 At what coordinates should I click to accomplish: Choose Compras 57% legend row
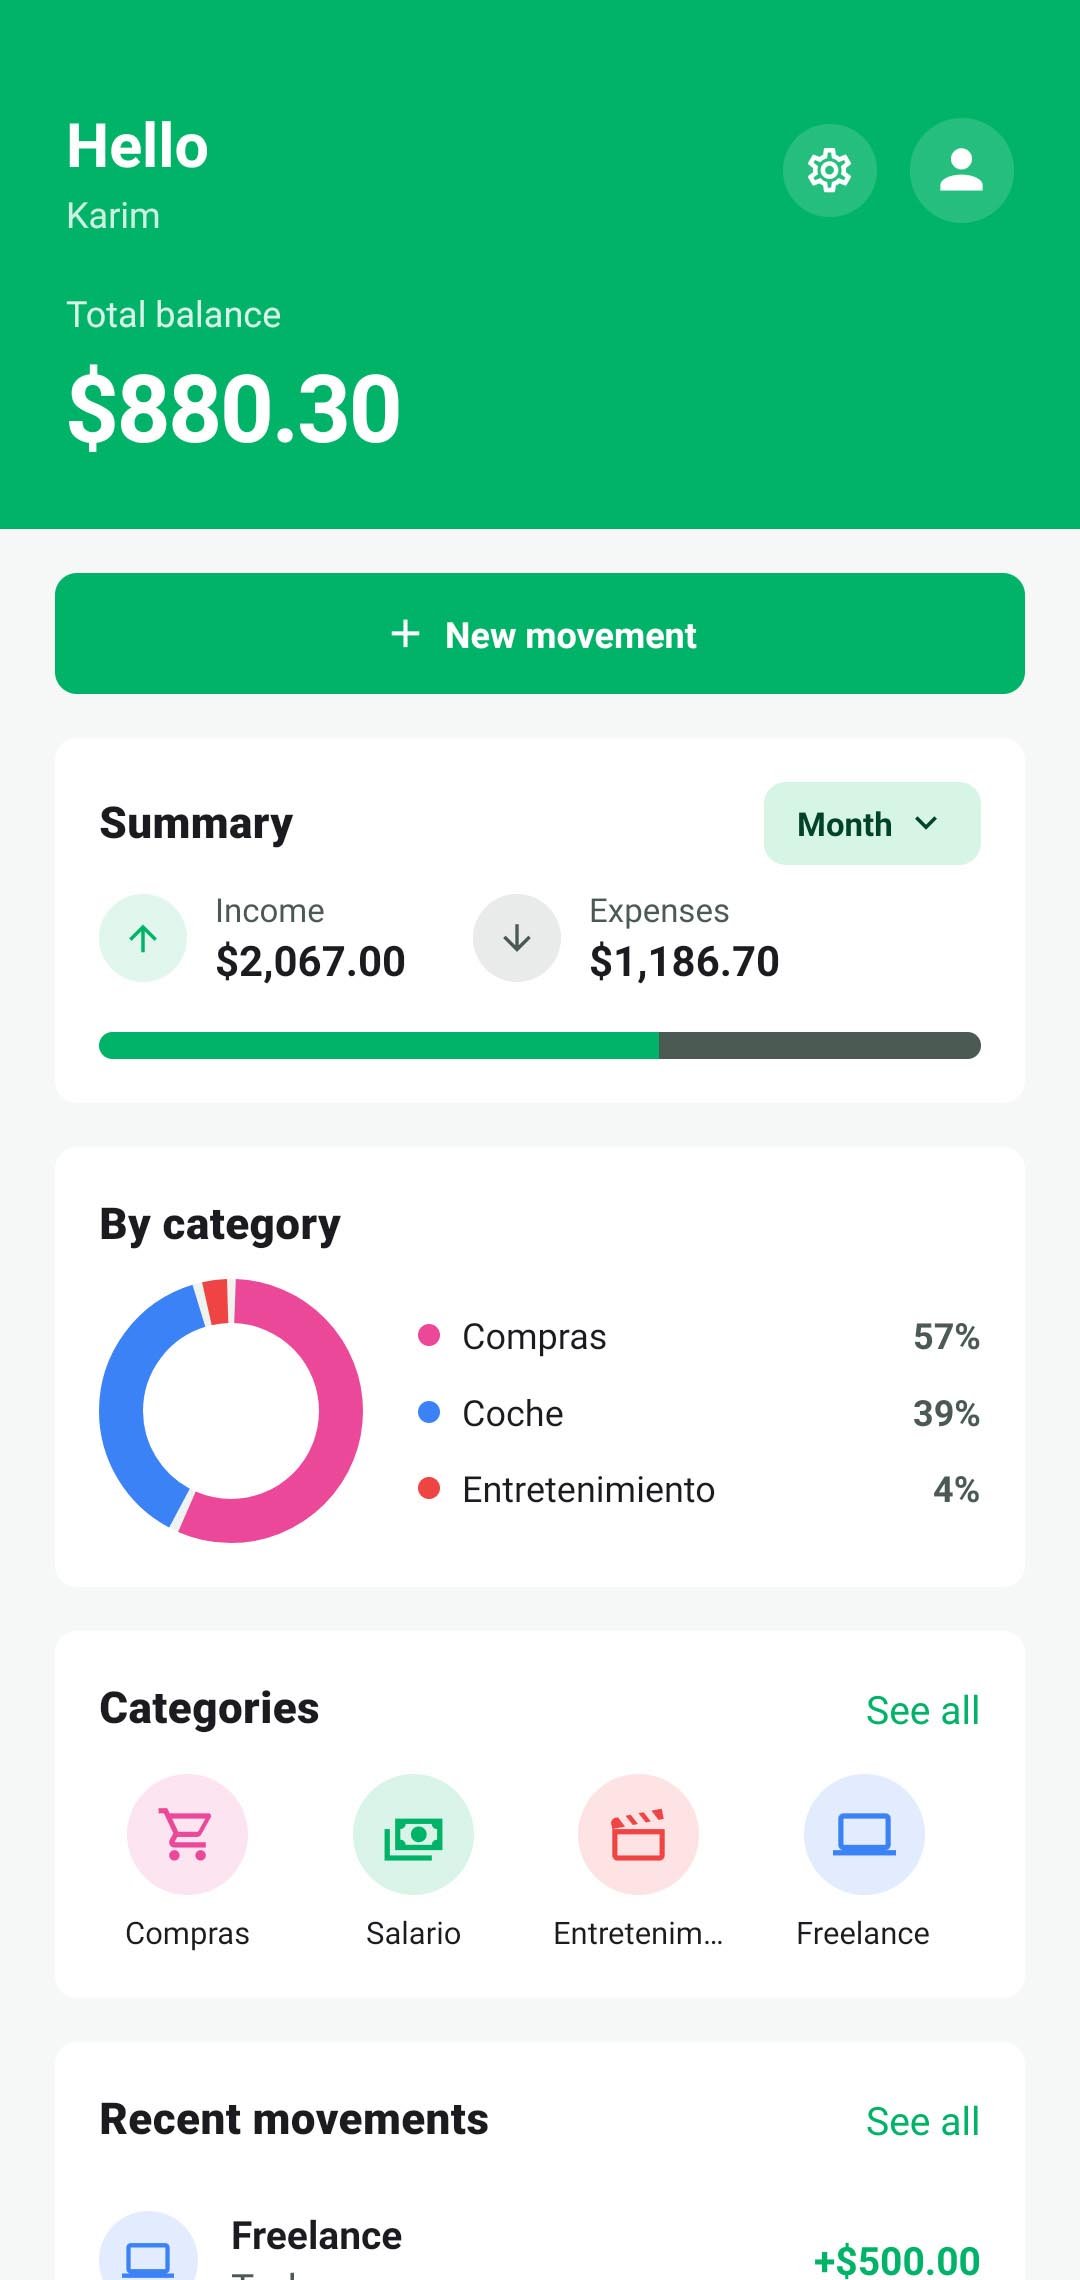coord(698,1336)
